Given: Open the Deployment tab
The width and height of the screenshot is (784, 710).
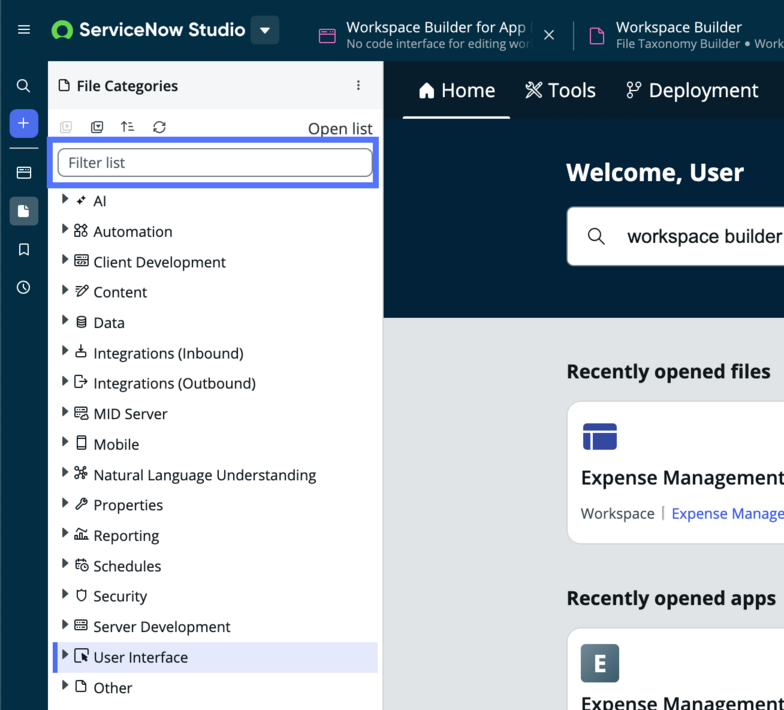Looking at the screenshot, I should (x=692, y=90).
